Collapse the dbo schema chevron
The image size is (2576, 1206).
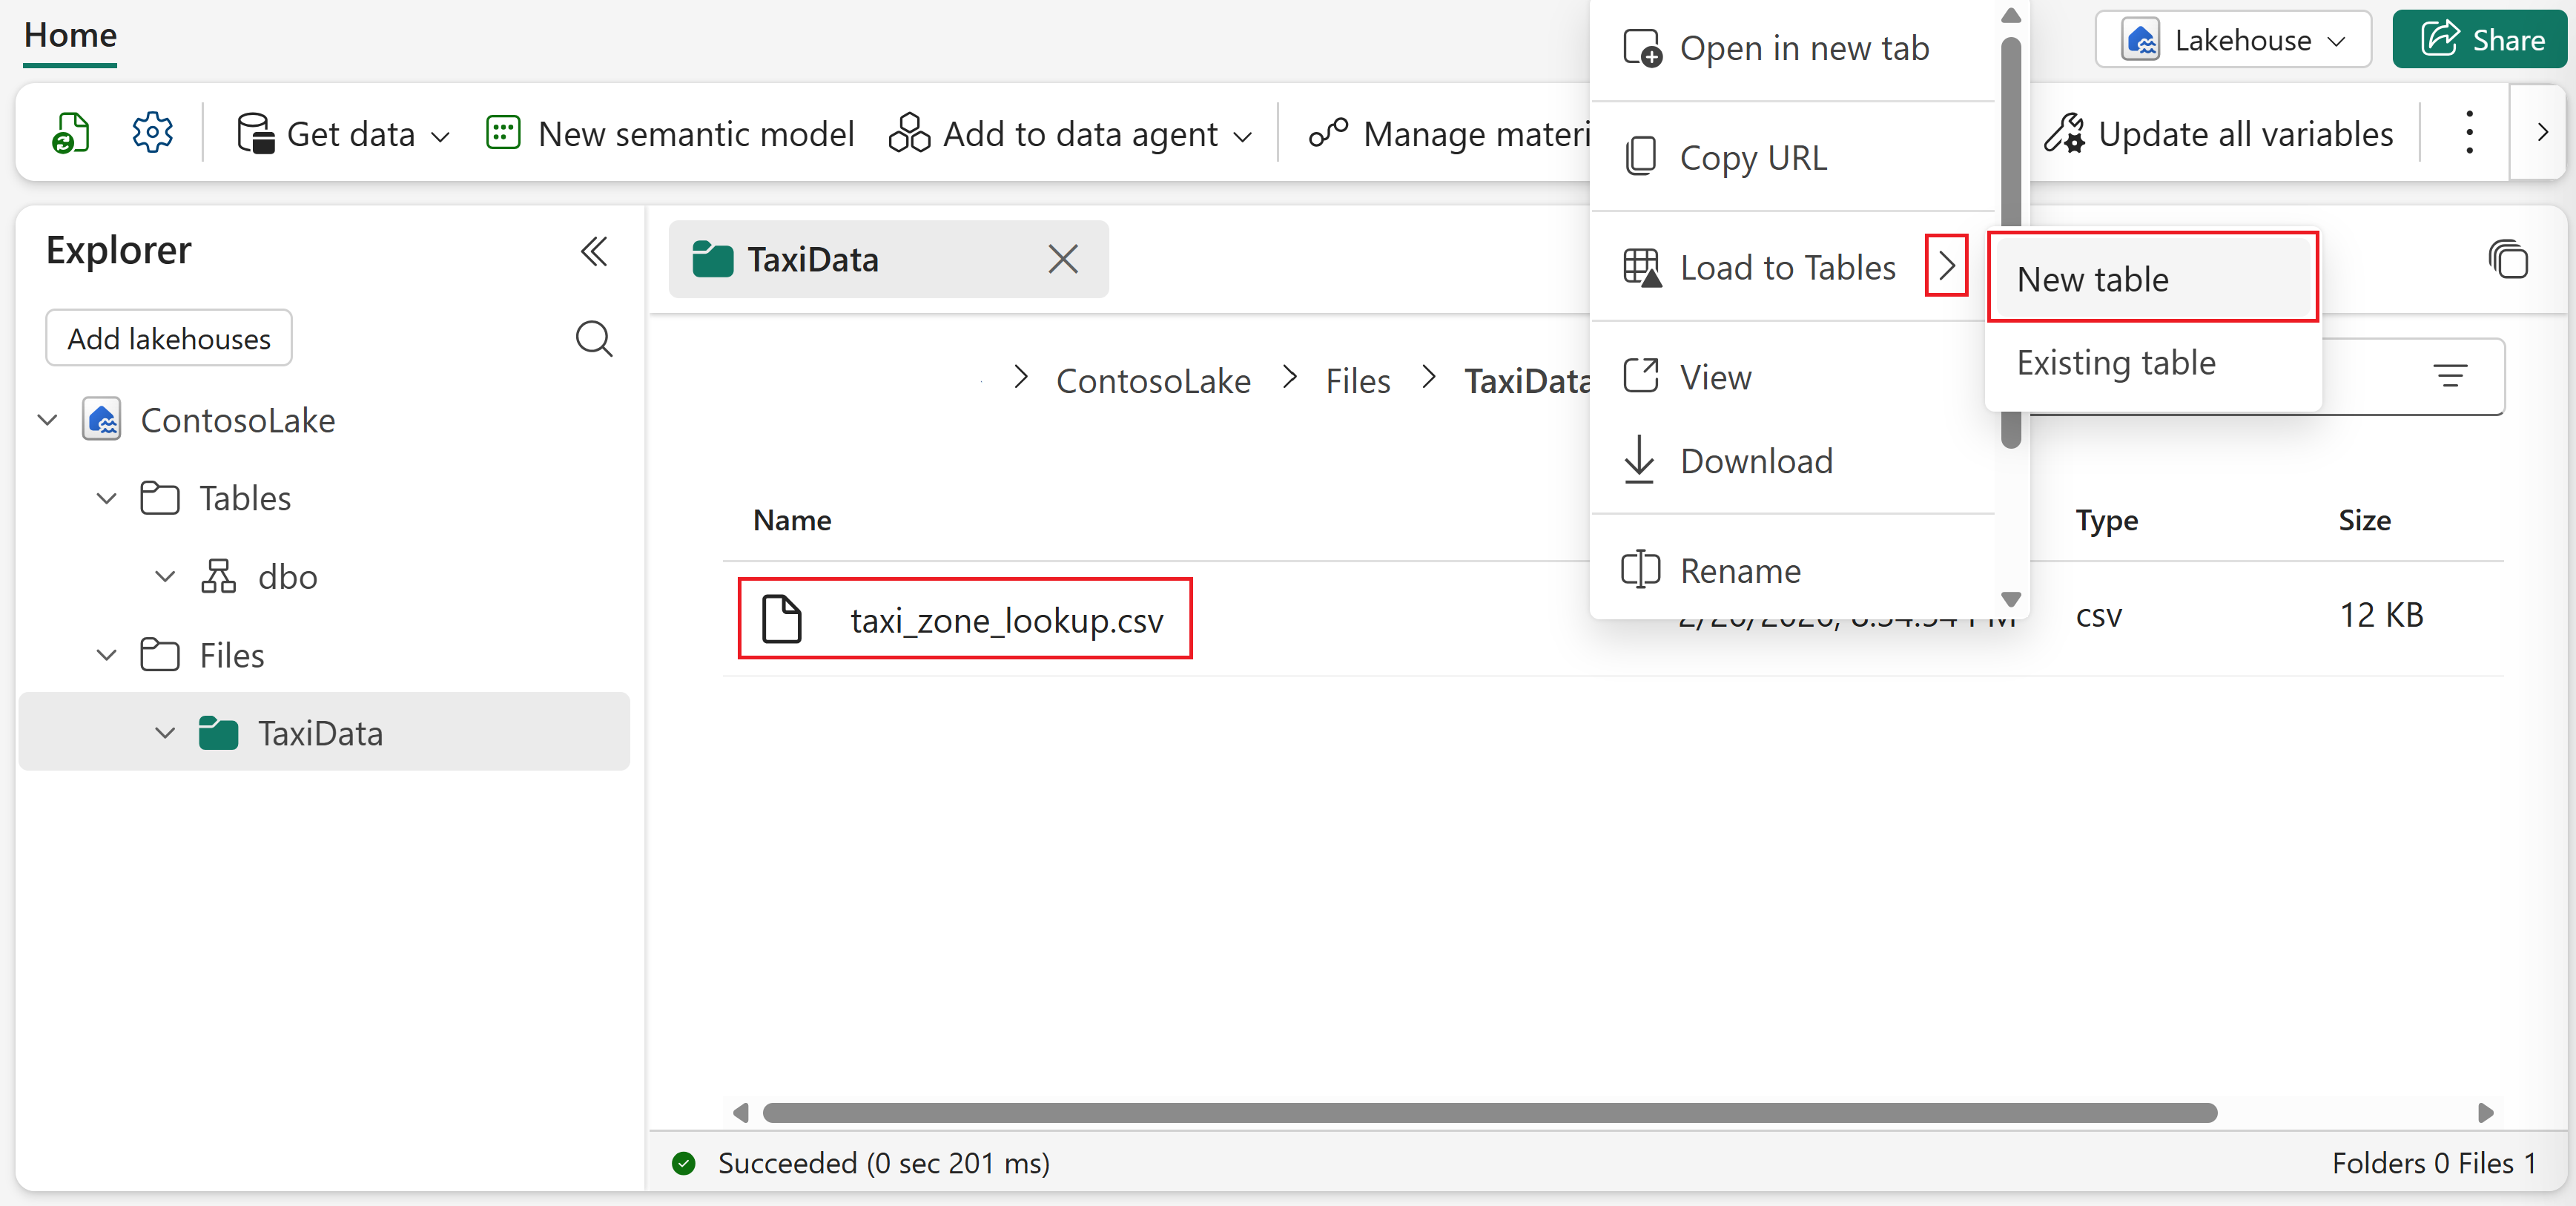tap(166, 577)
